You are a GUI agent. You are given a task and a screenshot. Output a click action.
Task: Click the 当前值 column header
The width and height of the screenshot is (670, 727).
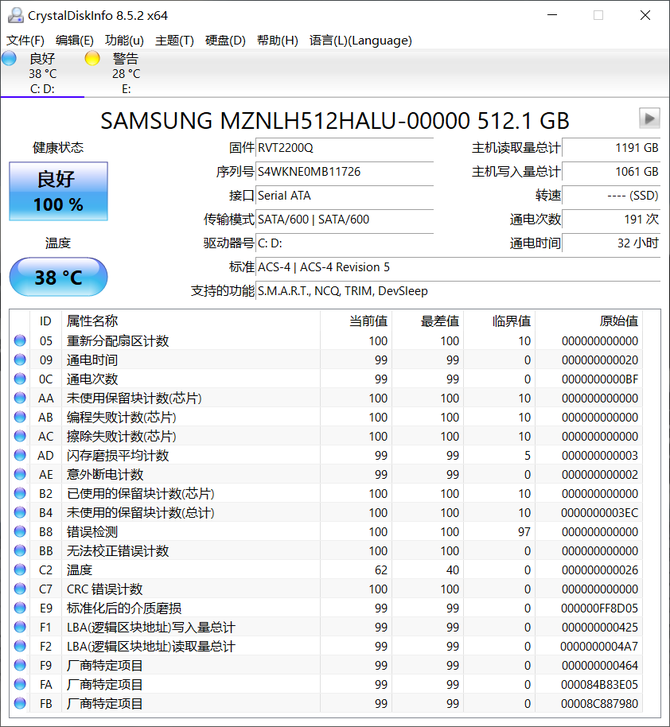point(356,321)
